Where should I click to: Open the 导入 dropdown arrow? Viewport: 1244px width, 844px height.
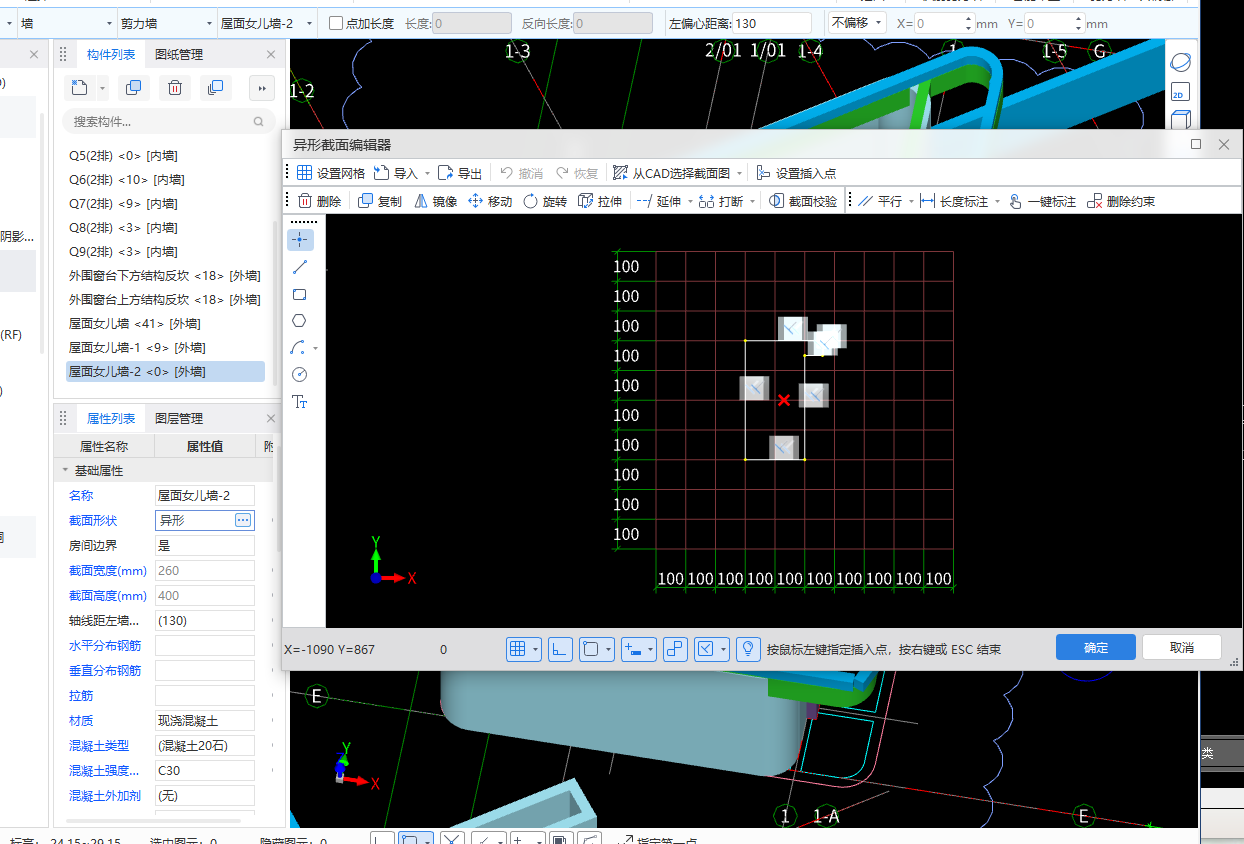pos(428,174)
